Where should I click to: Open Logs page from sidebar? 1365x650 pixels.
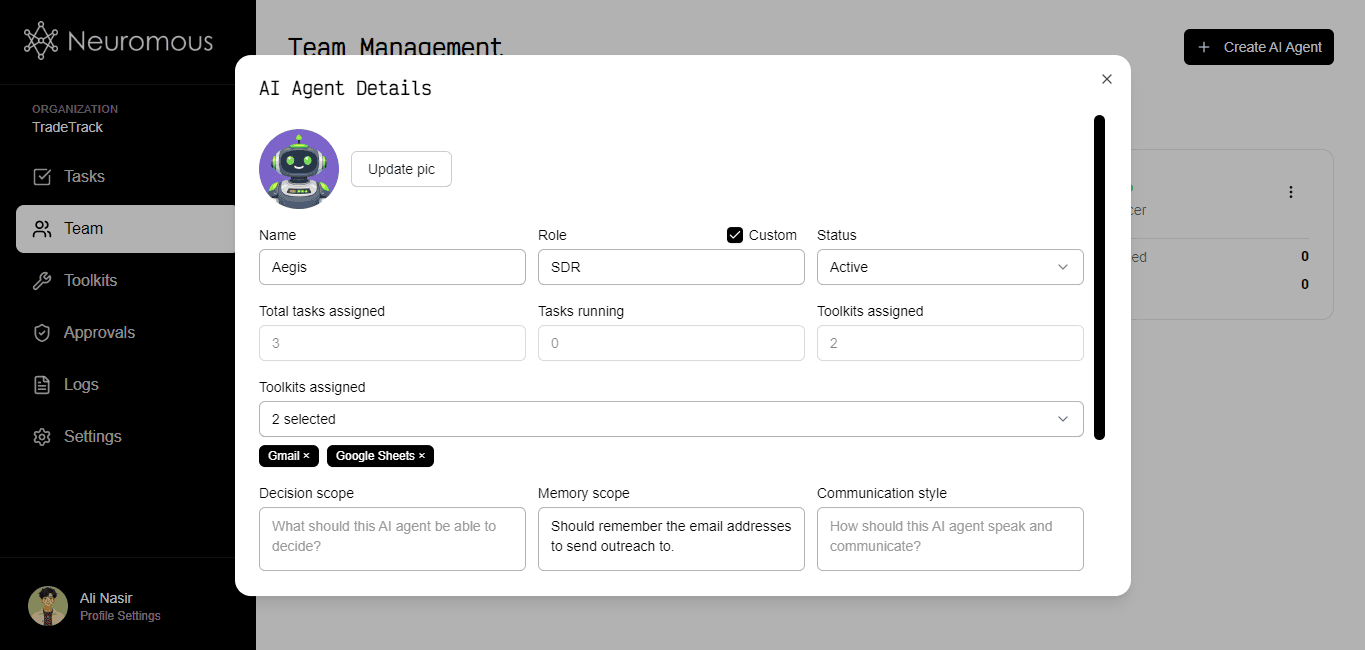128,385
